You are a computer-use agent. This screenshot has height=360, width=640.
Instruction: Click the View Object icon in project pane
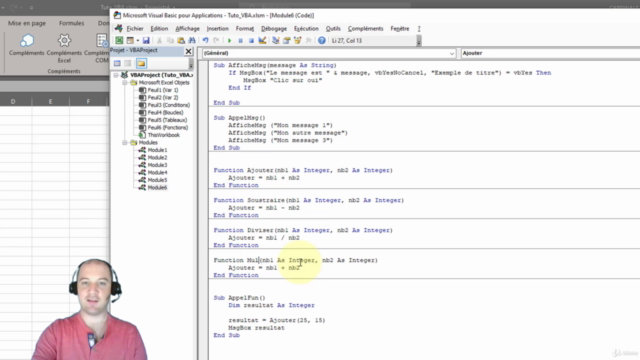click(128, 63)
